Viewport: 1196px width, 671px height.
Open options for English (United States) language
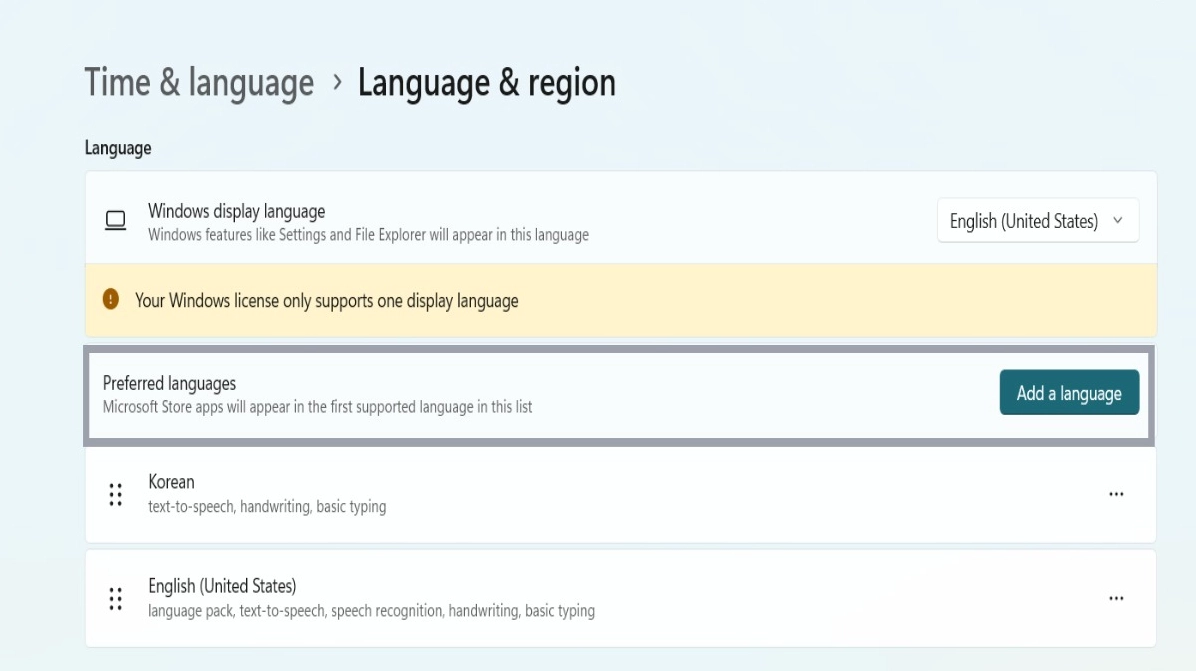click(x=1116, y=597)
